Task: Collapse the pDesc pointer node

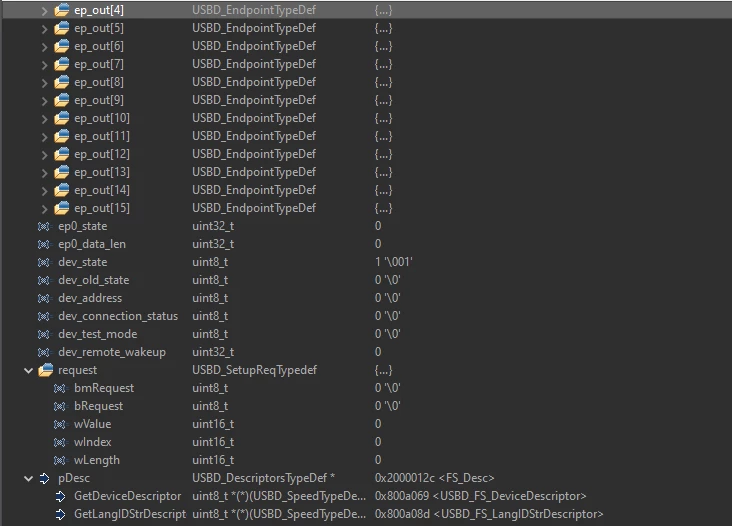Action: tap(28, 478)
